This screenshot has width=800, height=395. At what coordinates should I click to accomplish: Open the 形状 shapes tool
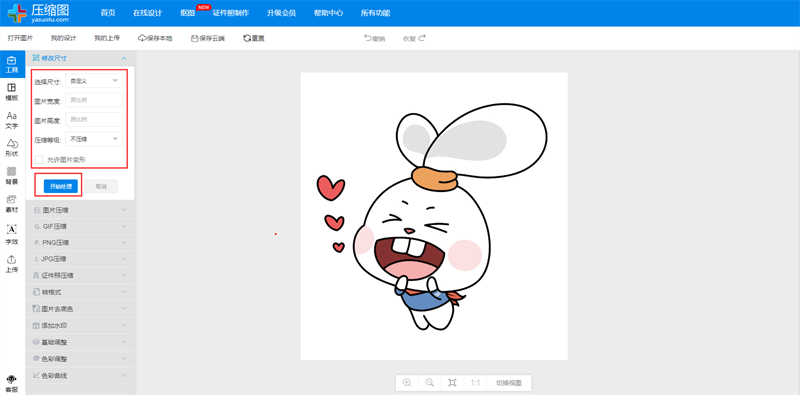point(12,149)
